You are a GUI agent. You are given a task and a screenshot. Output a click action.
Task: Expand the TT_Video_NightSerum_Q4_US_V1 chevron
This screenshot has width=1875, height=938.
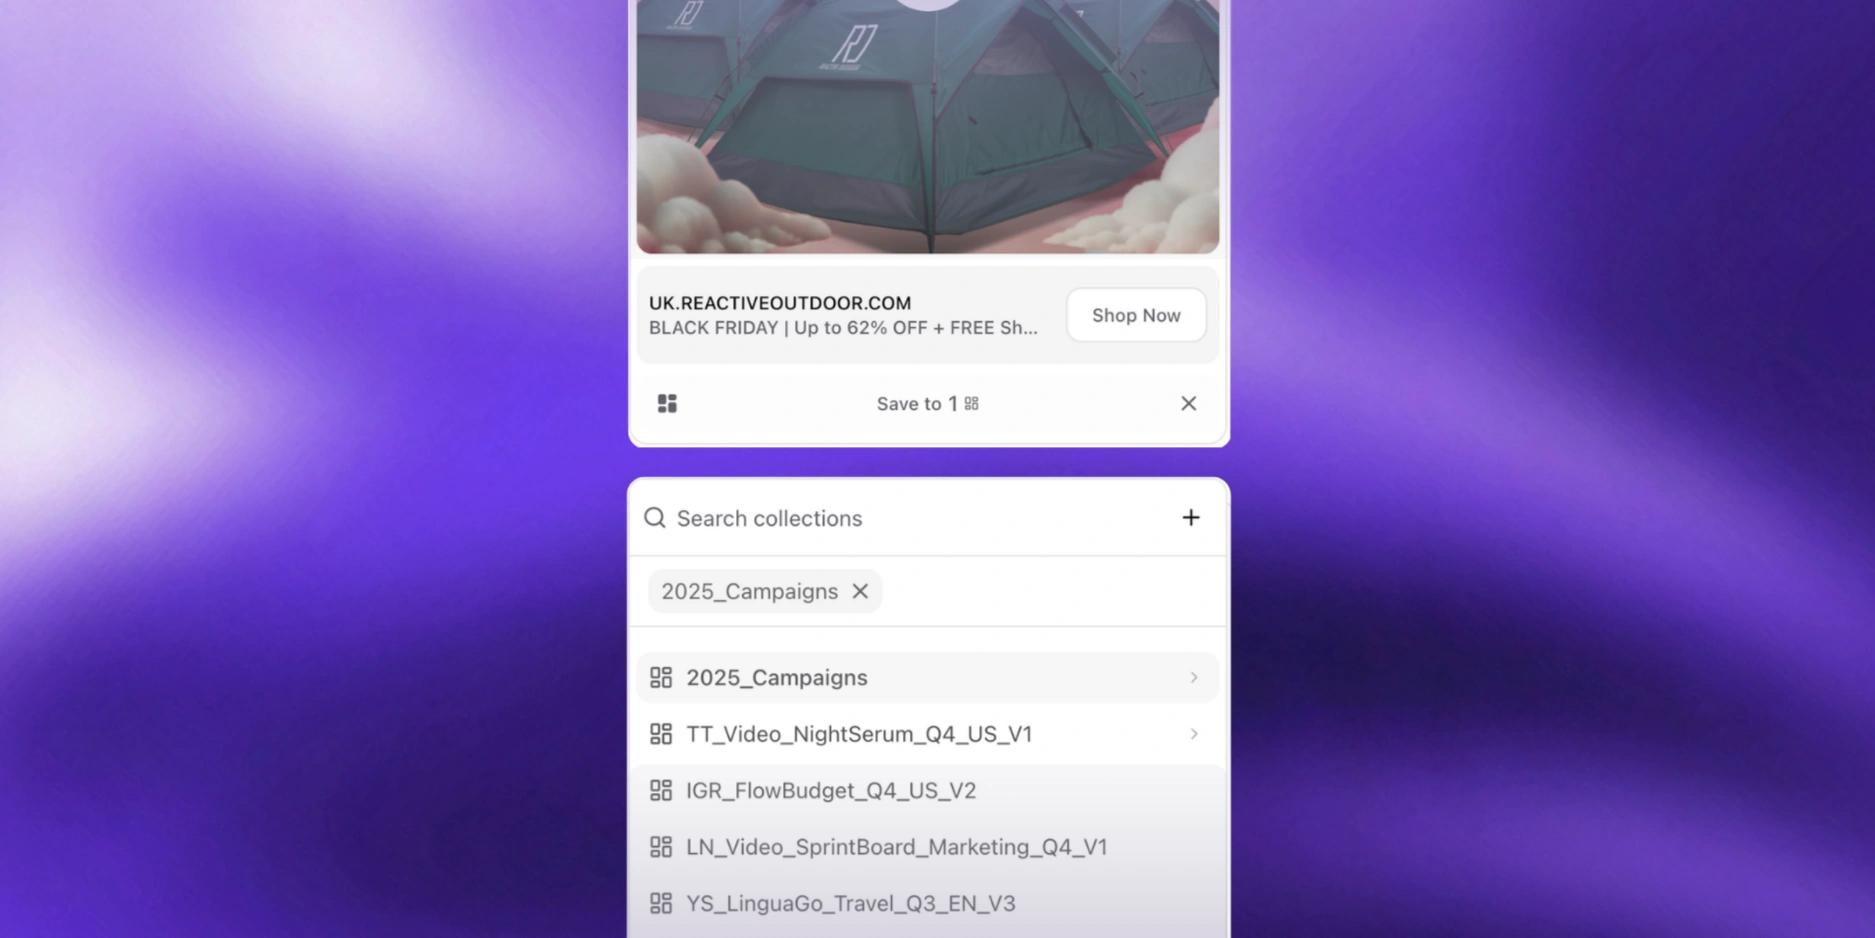[1193, 734]
